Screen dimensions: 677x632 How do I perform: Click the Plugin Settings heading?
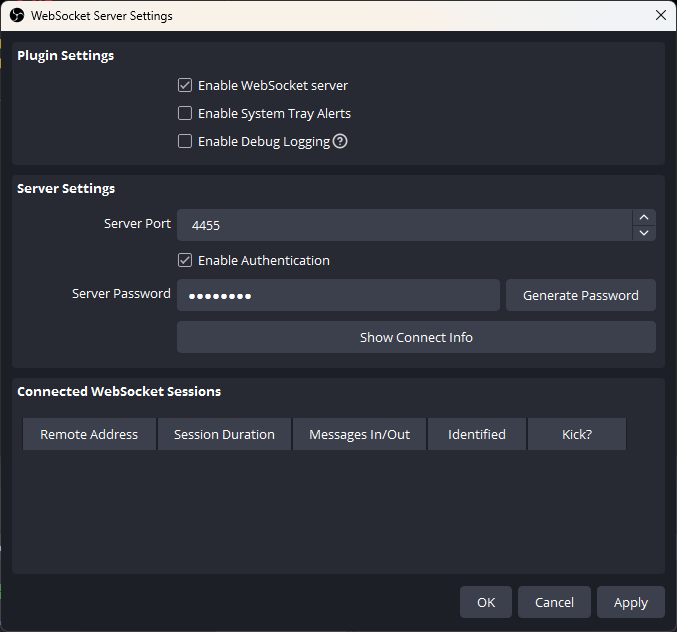tap(66, 56)
